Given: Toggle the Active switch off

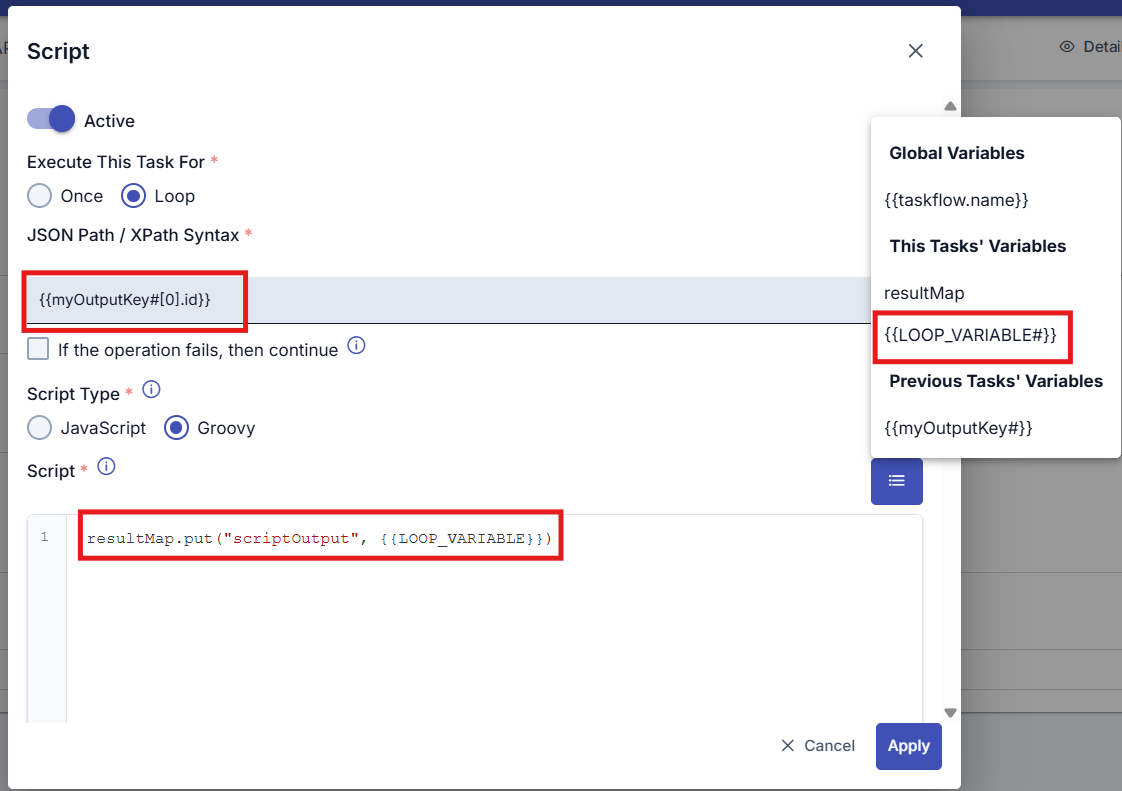Looking at the screenshot, I should (52, 119).
